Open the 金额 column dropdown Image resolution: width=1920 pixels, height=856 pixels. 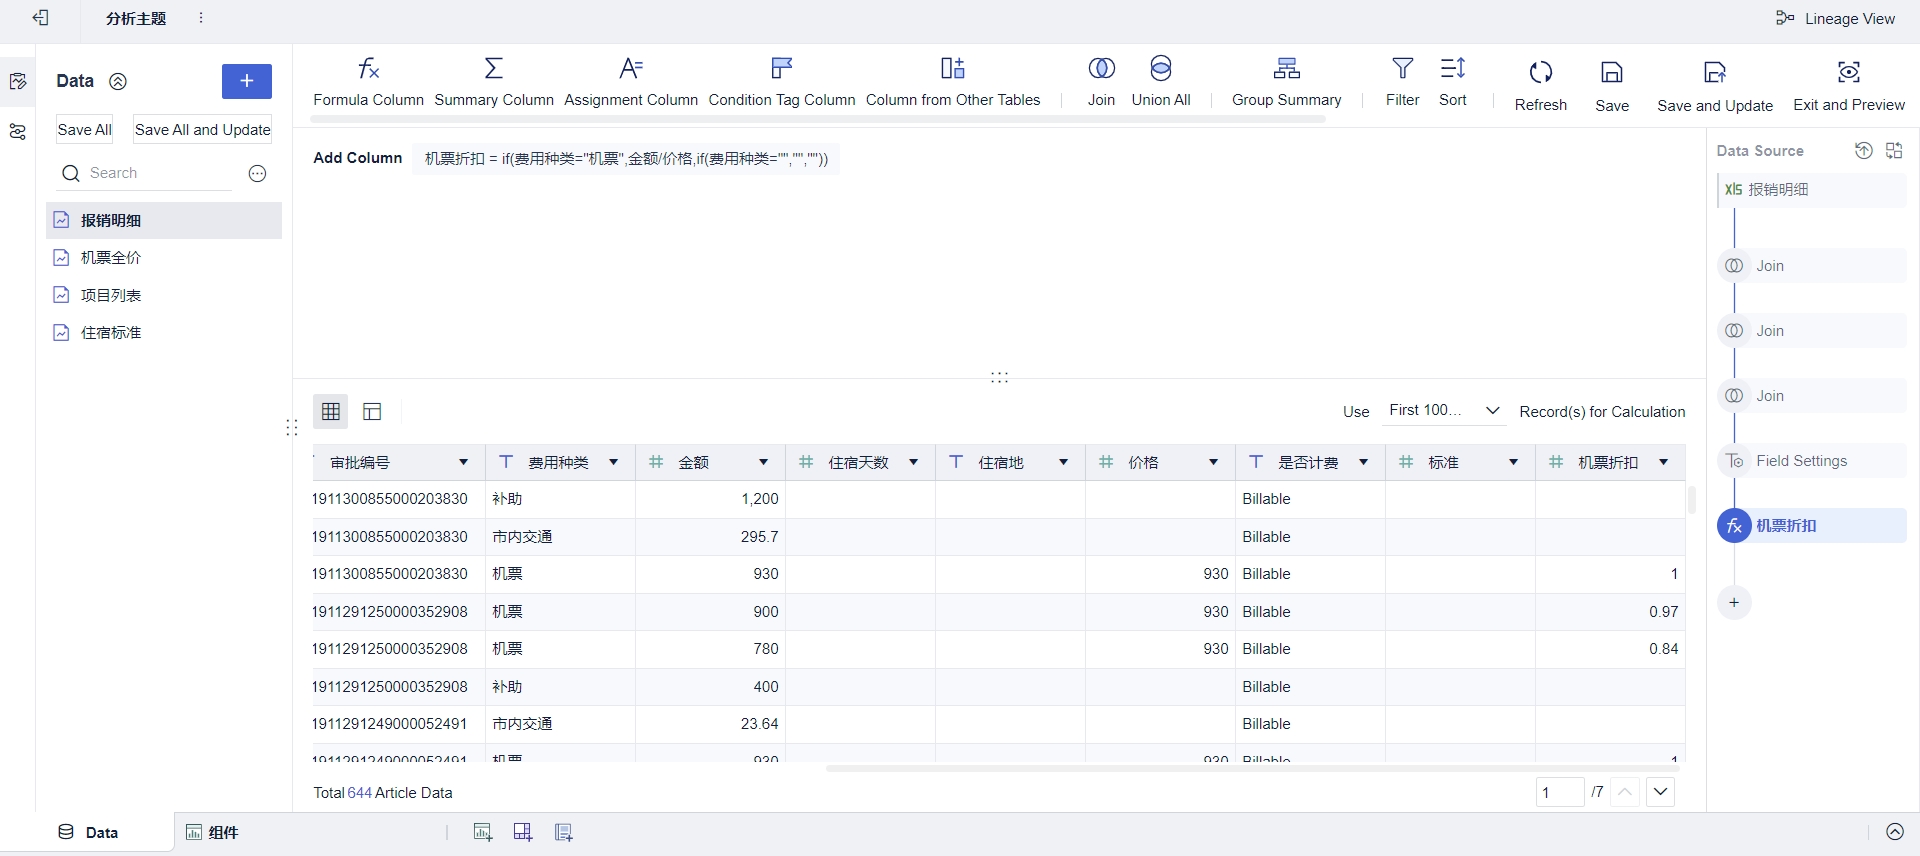(763, 462)
